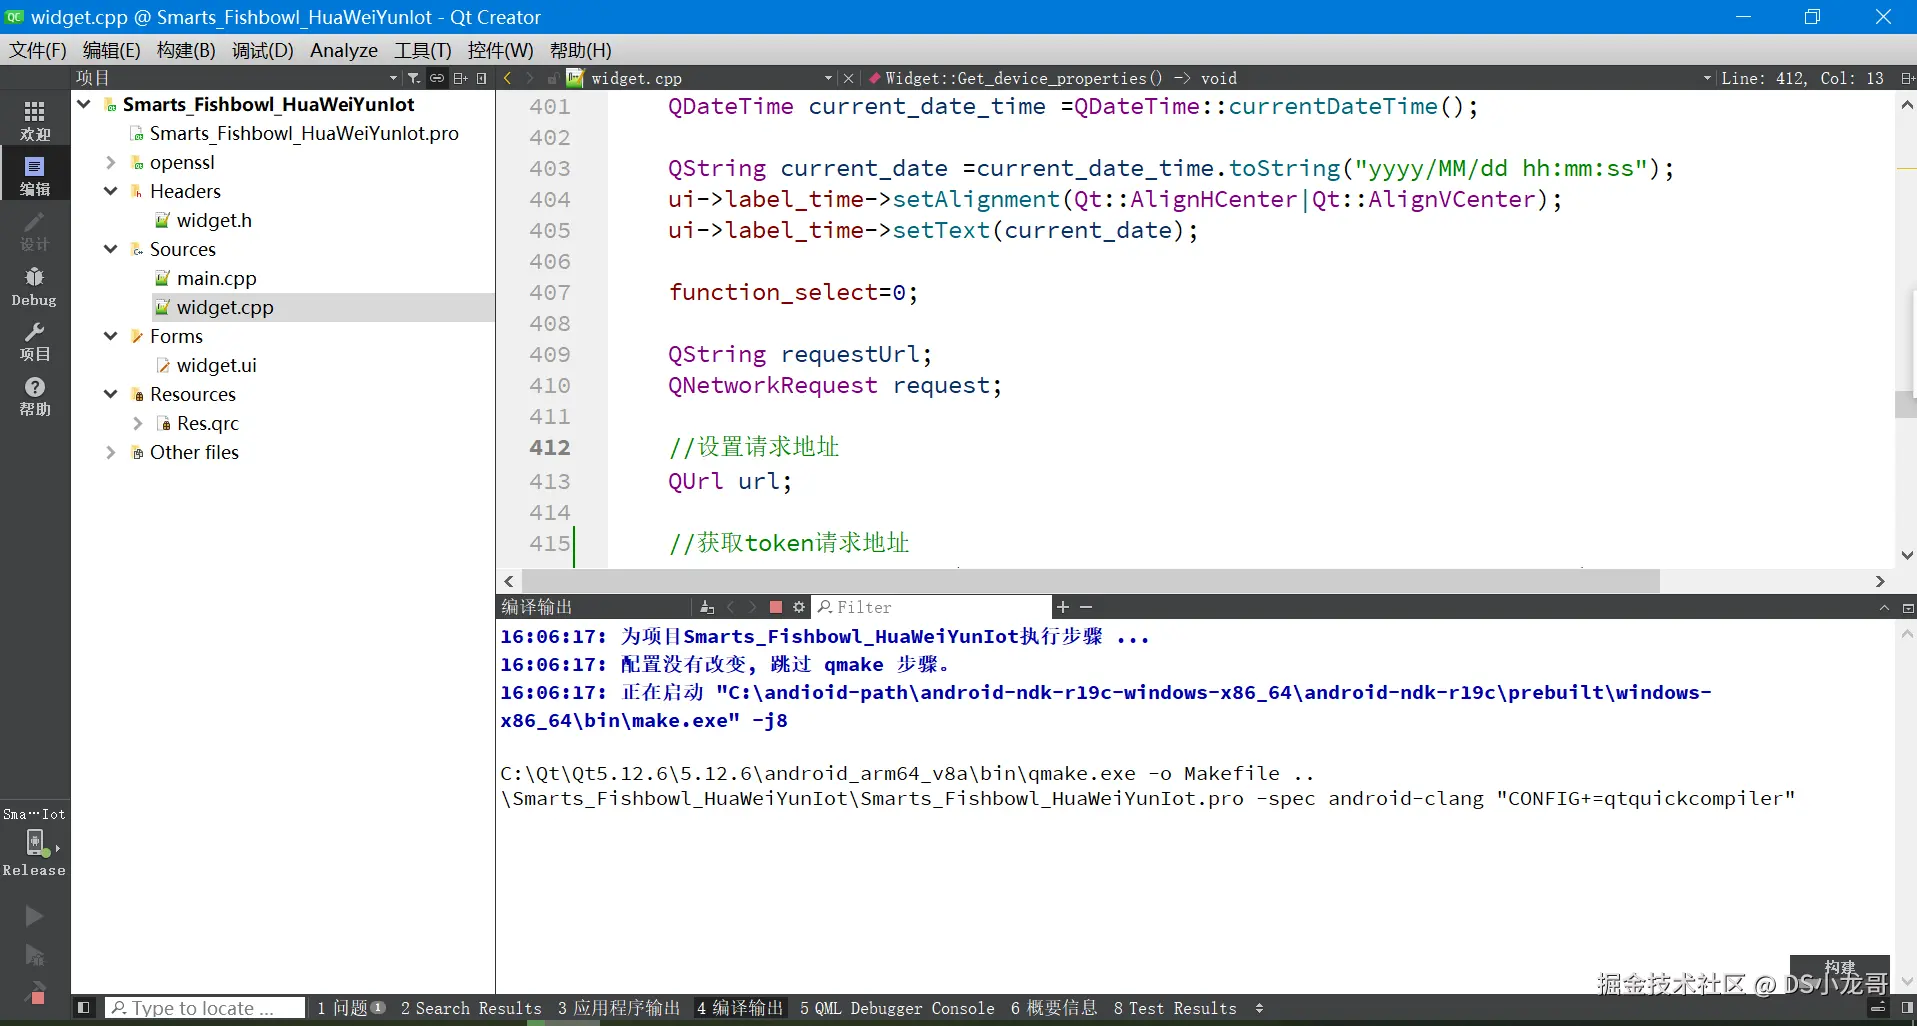1917x1026 pixels.
Task: Open the 项目 panel view dropdown
Action: [x=393, y=78]
